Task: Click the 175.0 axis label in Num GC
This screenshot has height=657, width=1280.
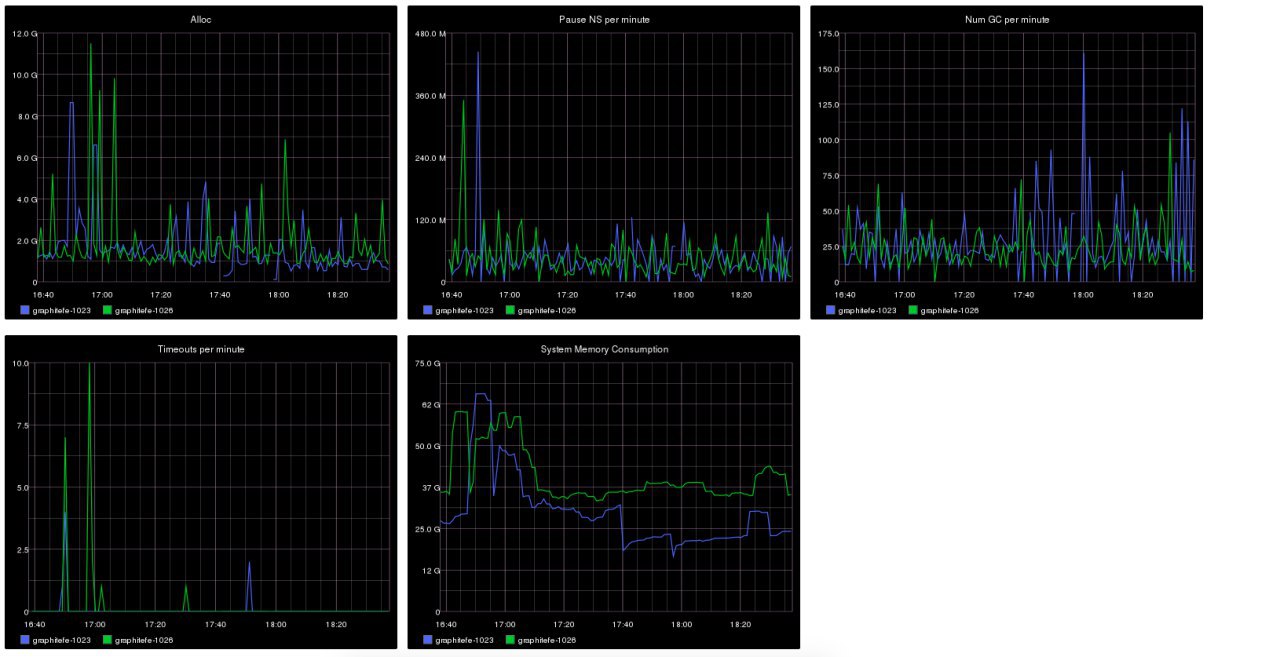Action: [828, 34]
